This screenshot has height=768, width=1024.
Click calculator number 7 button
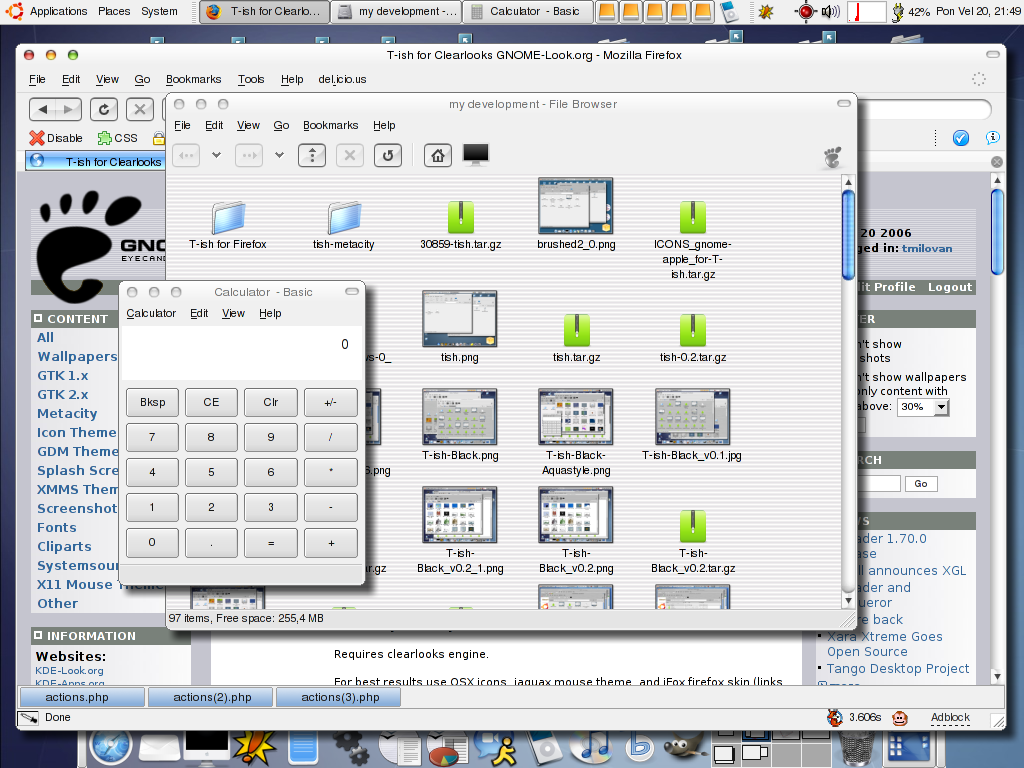[152, 437]
